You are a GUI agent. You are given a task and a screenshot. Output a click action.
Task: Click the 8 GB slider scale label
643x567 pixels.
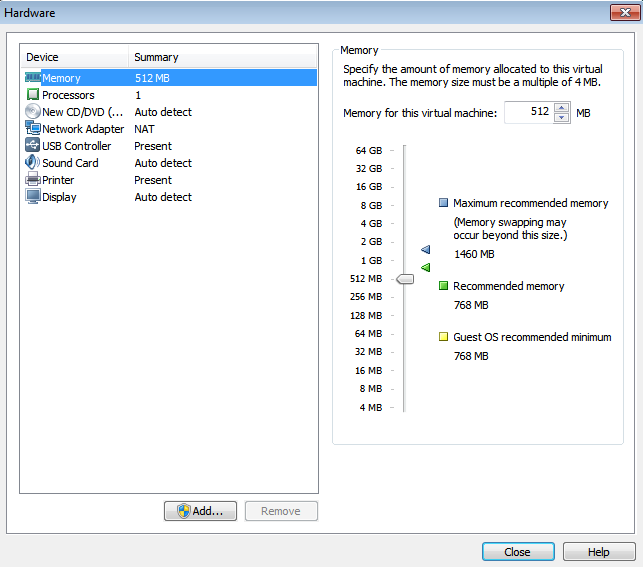click(x=371, y=205)
